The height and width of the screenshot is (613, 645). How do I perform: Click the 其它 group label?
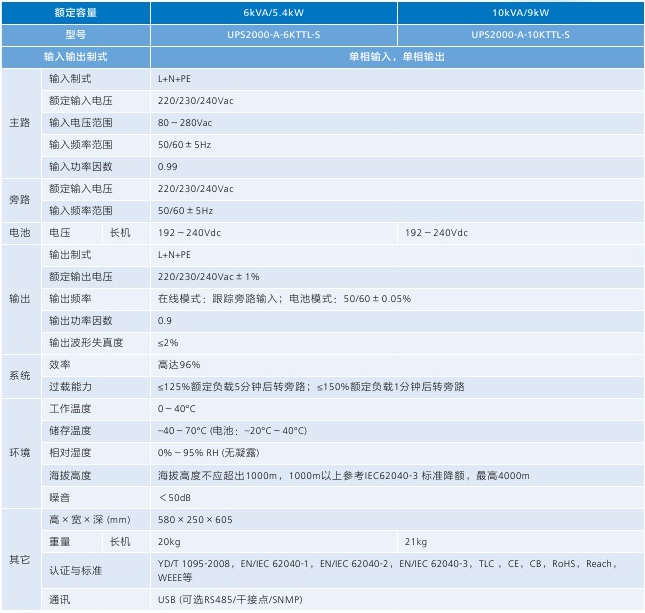click(x=20, y=560)
